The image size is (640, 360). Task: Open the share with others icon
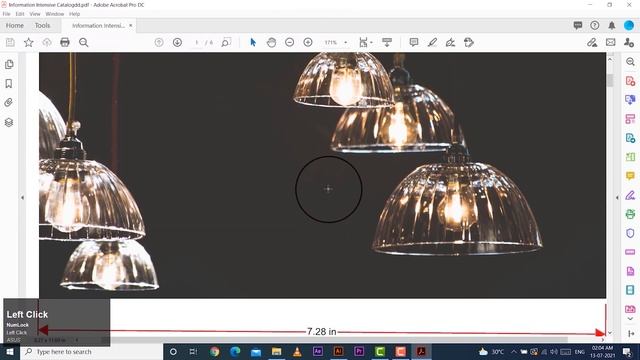[x=629, y=42]
